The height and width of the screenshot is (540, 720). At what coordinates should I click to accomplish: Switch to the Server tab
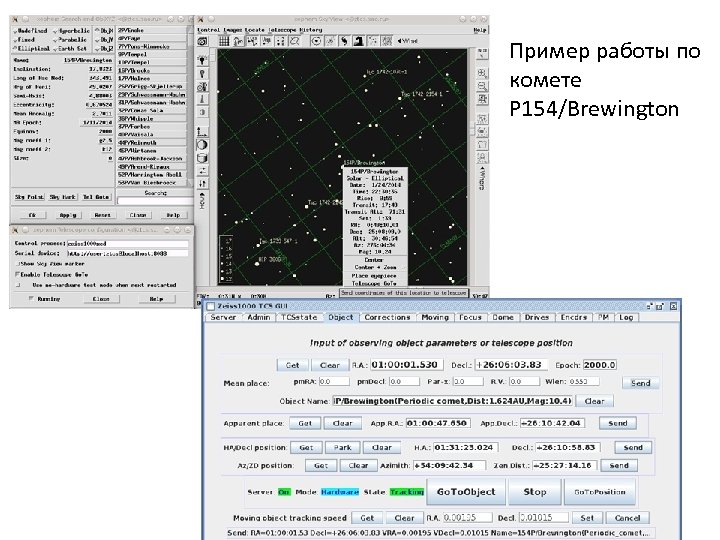pyautogui.click(x=223, y=317)
